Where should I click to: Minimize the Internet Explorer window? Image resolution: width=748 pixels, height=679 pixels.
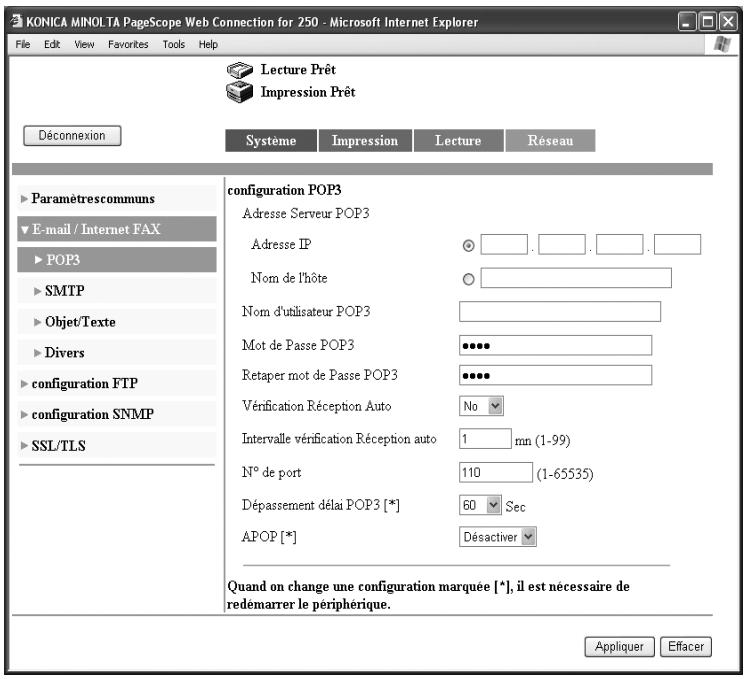click(x=686, y=21)
